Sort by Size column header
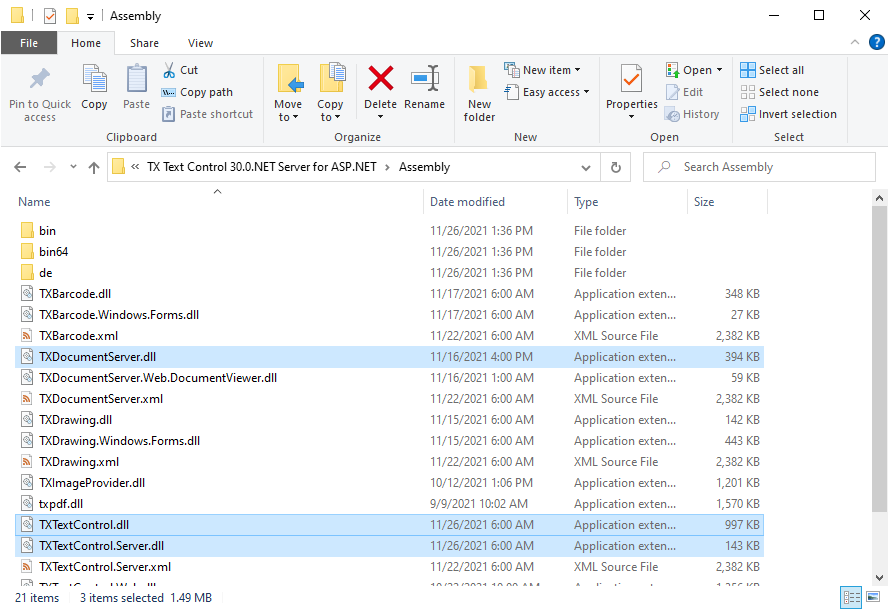Viewport: 889px width, 610px height. coord(704,202)
